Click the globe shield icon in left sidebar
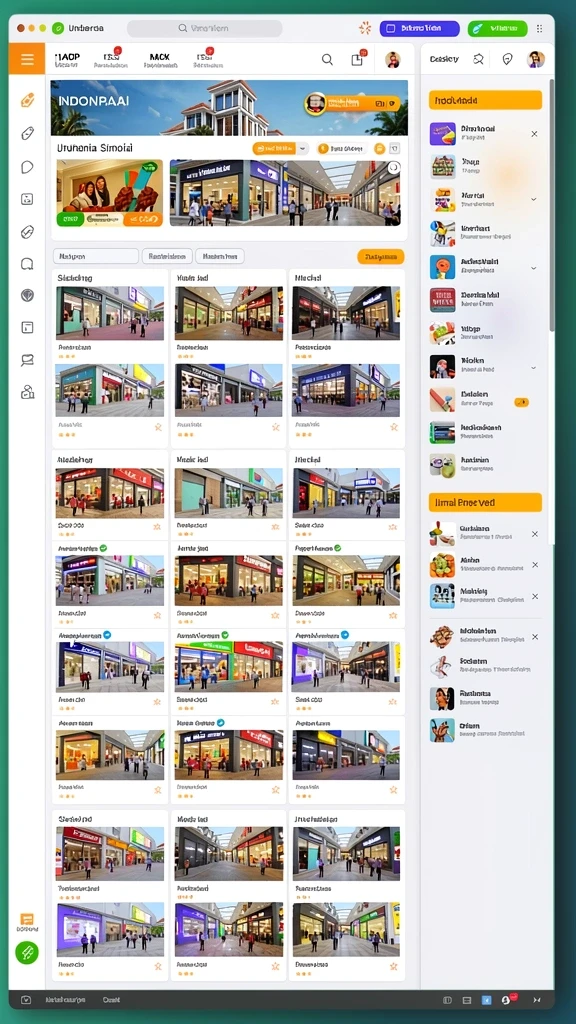 point(27,295)
